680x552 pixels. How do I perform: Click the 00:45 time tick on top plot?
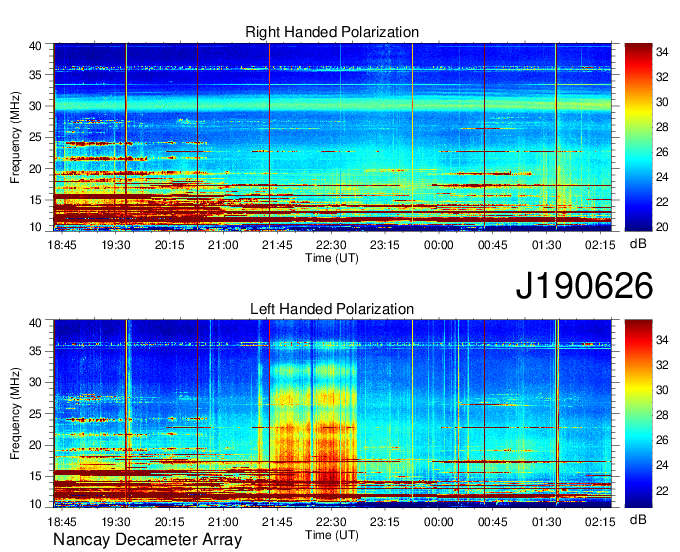click(x=493, y=245)
